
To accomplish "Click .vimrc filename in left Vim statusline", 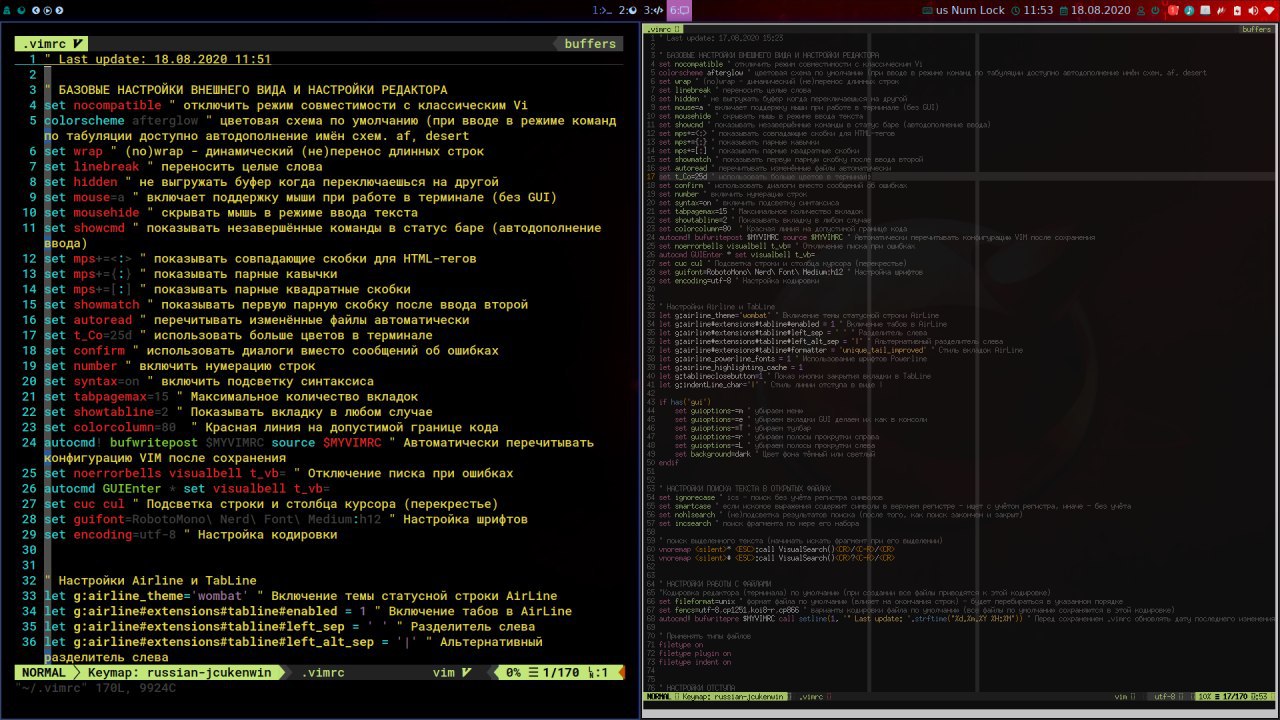I will pos(325,673).
